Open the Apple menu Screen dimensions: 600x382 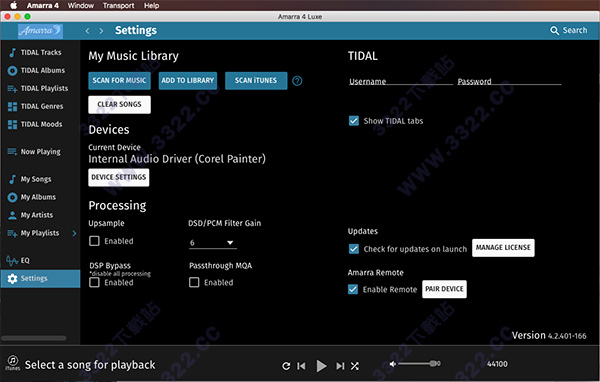[x=13, y=5]
